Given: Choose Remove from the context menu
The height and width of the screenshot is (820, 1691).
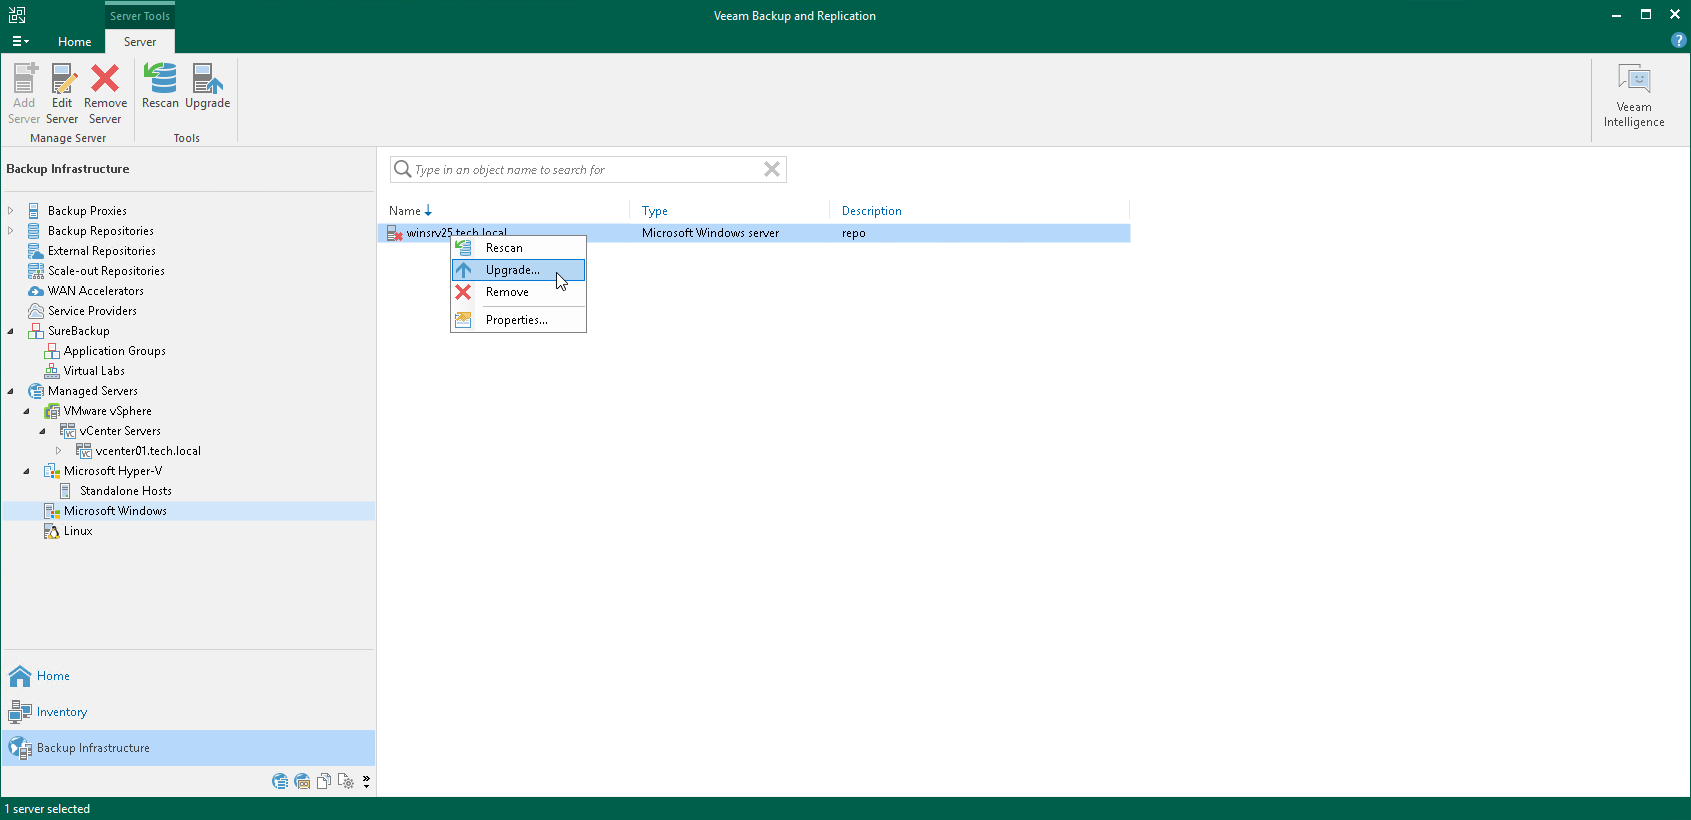Looking at the screenshot, I should tap(518, 292).
